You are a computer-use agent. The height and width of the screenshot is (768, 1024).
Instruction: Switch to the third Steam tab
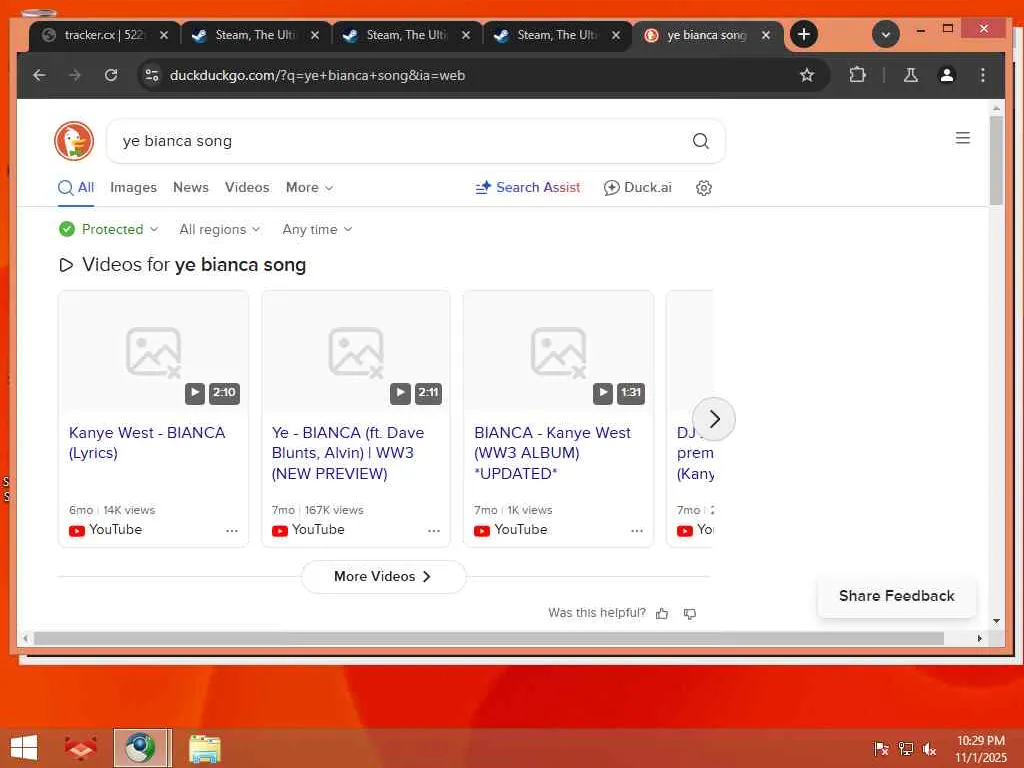click(x=556, y=35)
